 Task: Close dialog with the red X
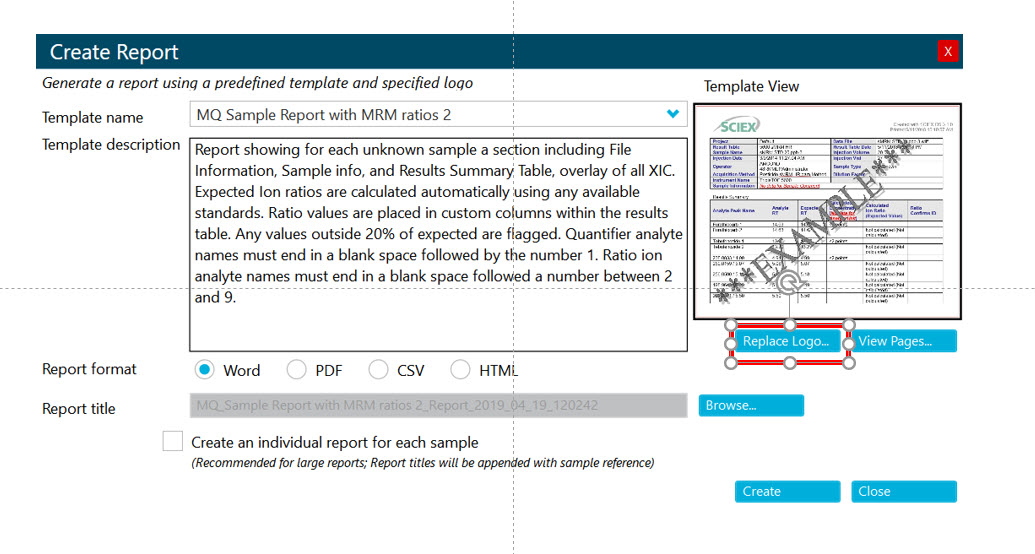pos(948,52)
